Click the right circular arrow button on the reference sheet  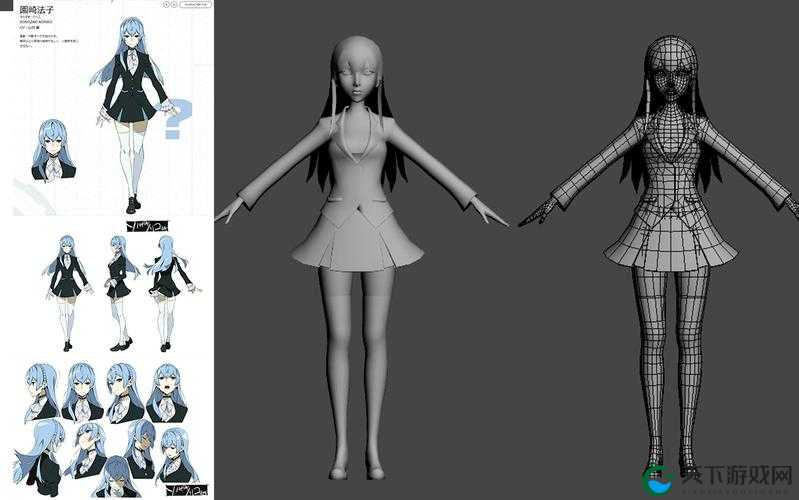pyautogui.click(x=174, y=5)
